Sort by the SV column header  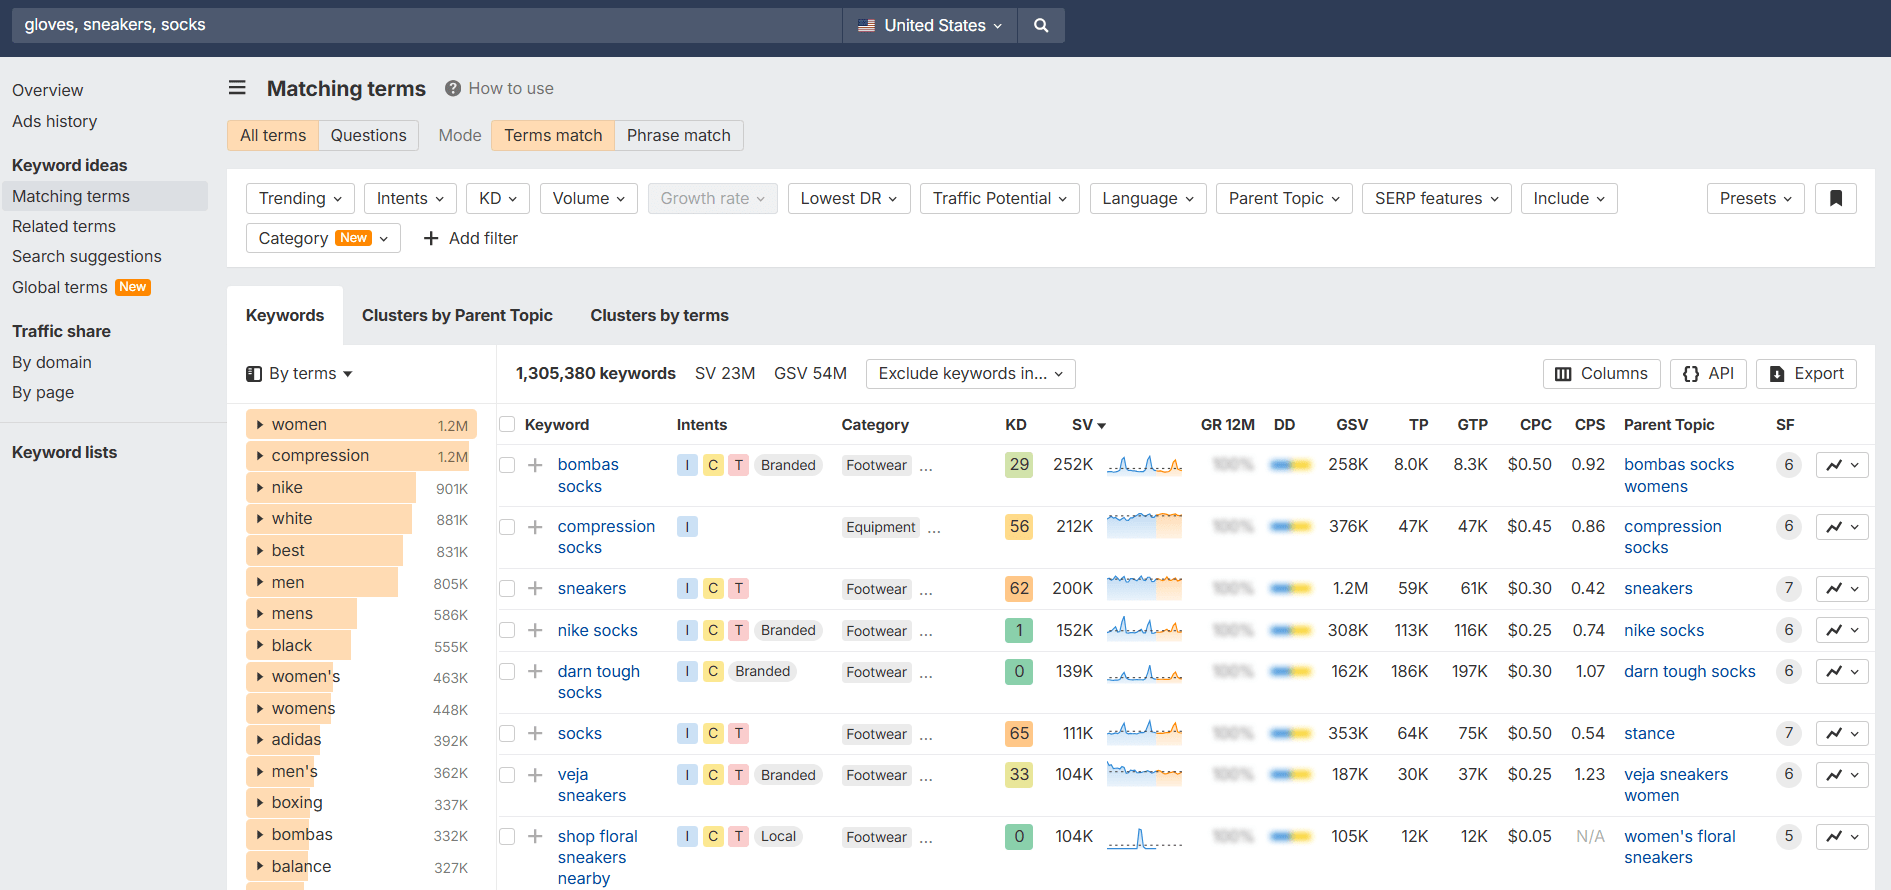coord(1088,424)
